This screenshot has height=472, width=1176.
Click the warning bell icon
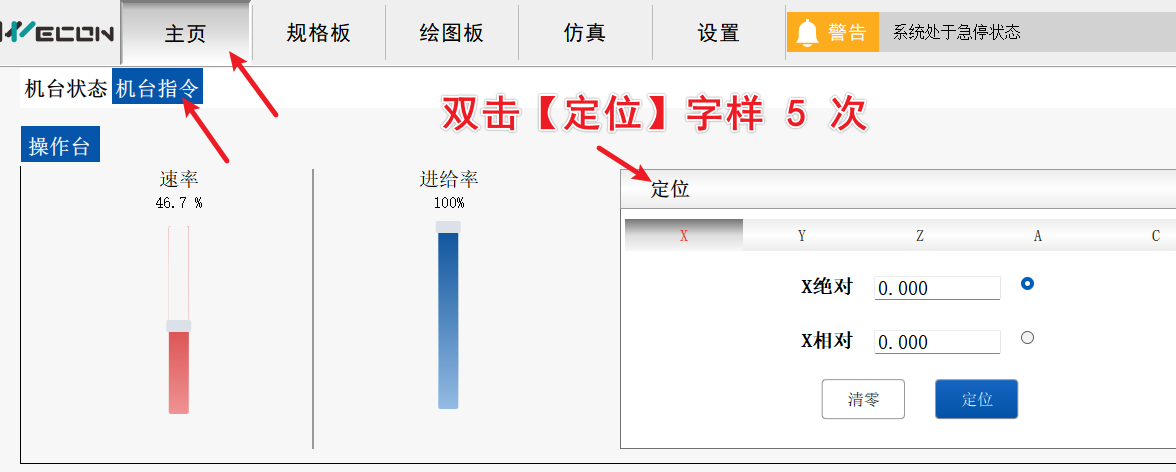point(808,32)
